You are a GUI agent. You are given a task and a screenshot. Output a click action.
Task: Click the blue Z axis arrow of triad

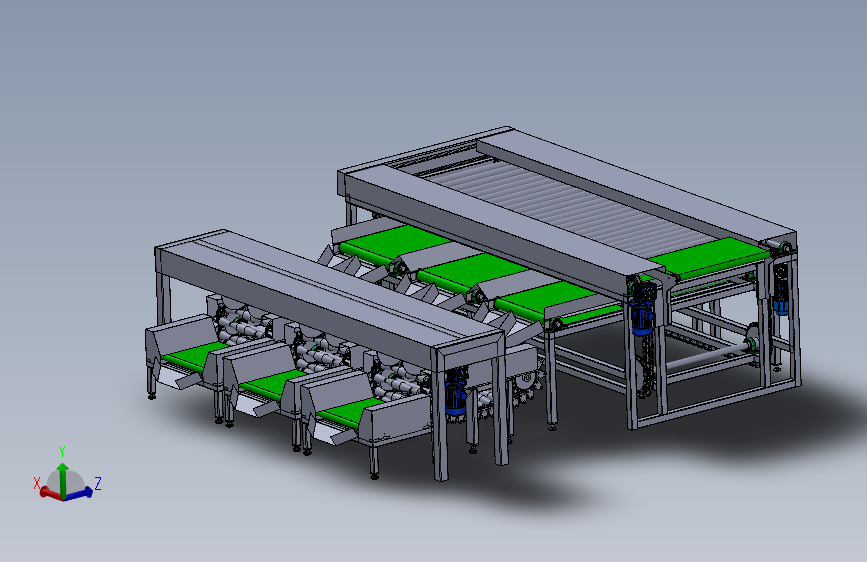click(x=79, y=493)
